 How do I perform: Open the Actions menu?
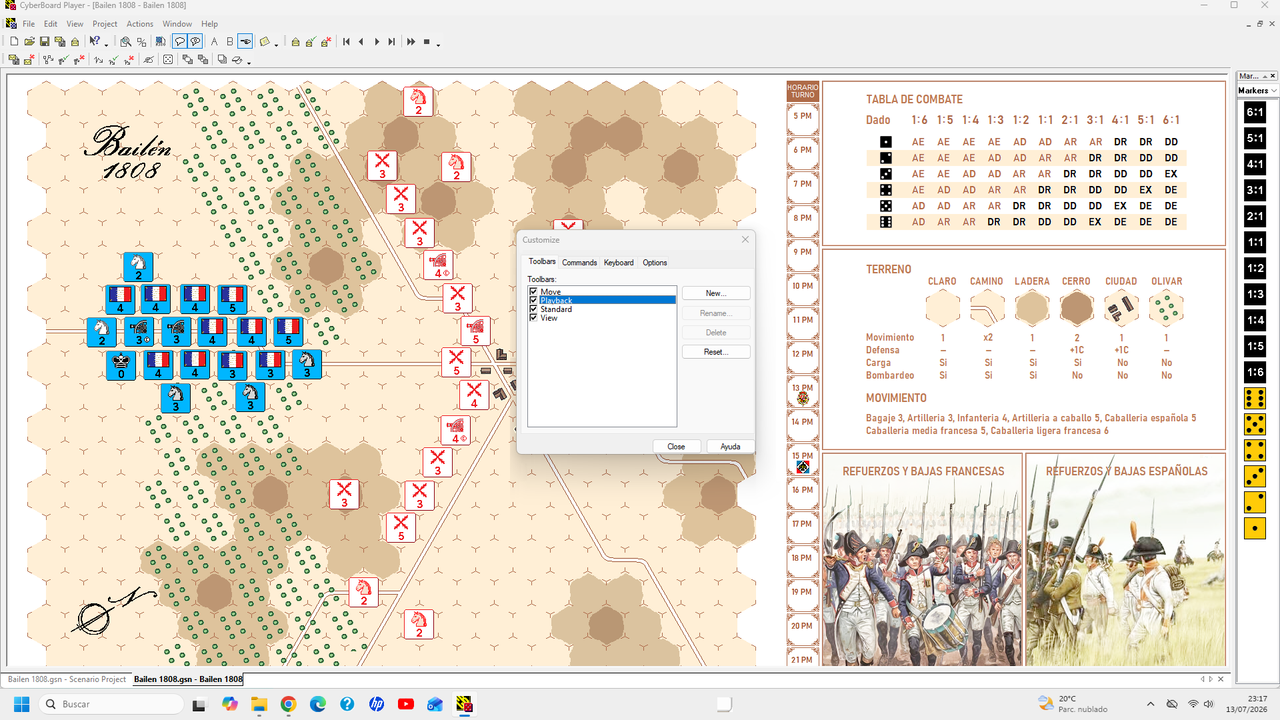140,23
